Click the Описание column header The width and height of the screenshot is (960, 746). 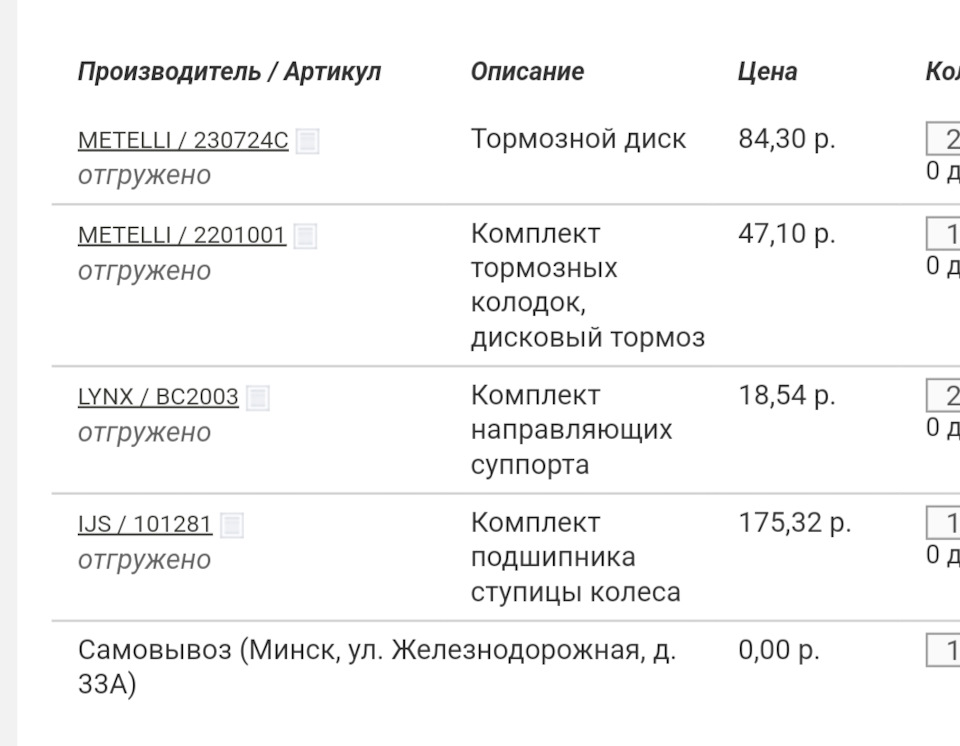[x=527, y=72]
